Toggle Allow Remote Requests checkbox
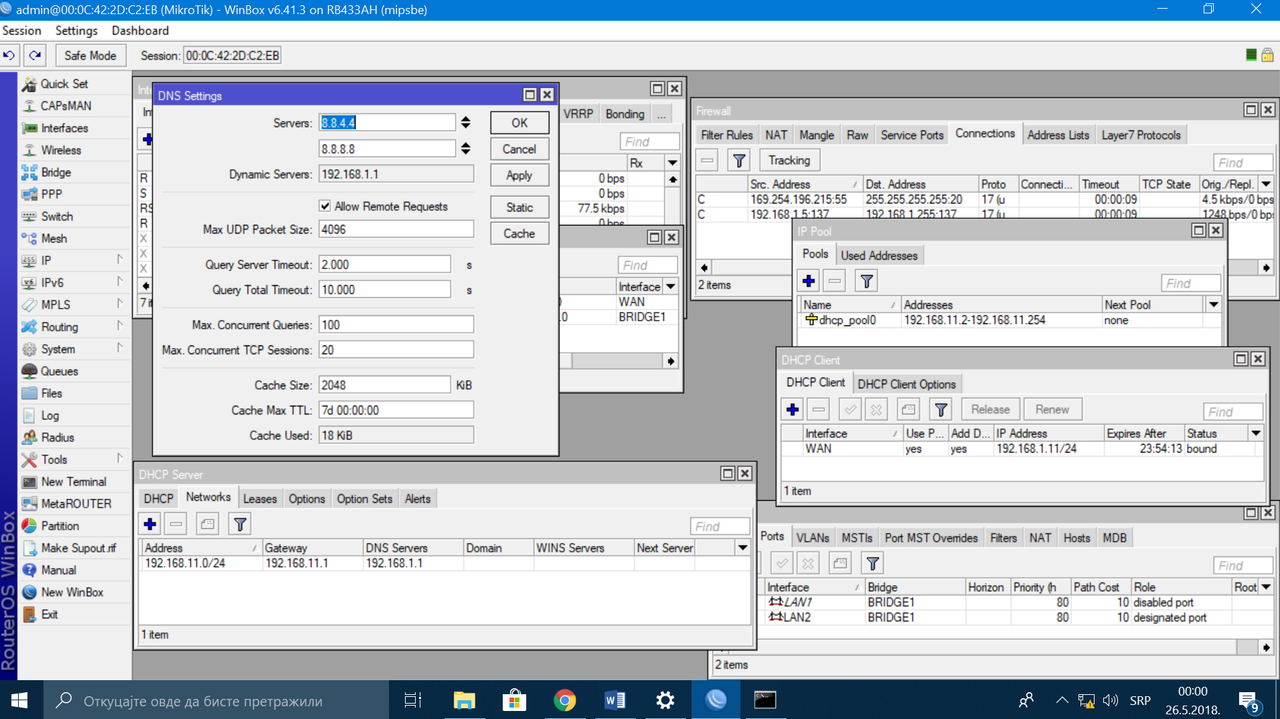1280x719 pixels. [x=325, y=206]
